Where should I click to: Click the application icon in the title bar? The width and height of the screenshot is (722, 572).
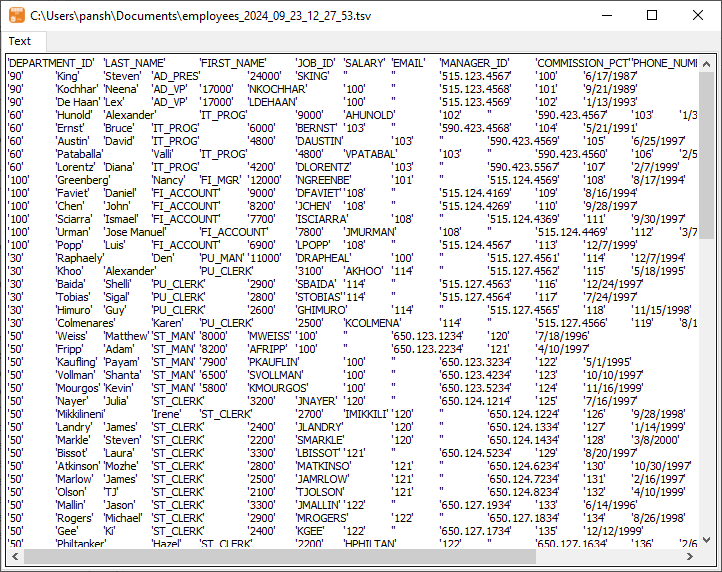click(x=16, y=16)
